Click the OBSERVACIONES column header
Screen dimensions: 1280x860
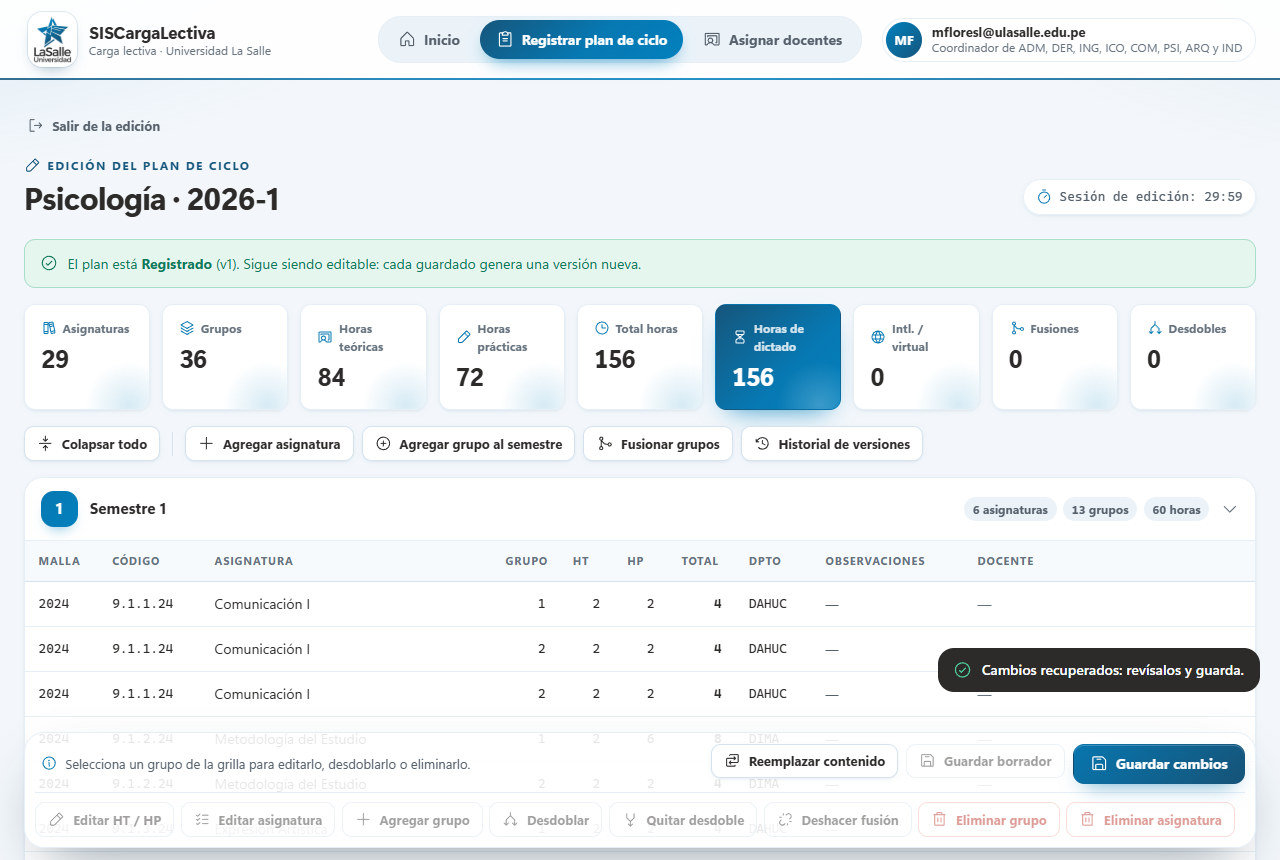[875, 561]
